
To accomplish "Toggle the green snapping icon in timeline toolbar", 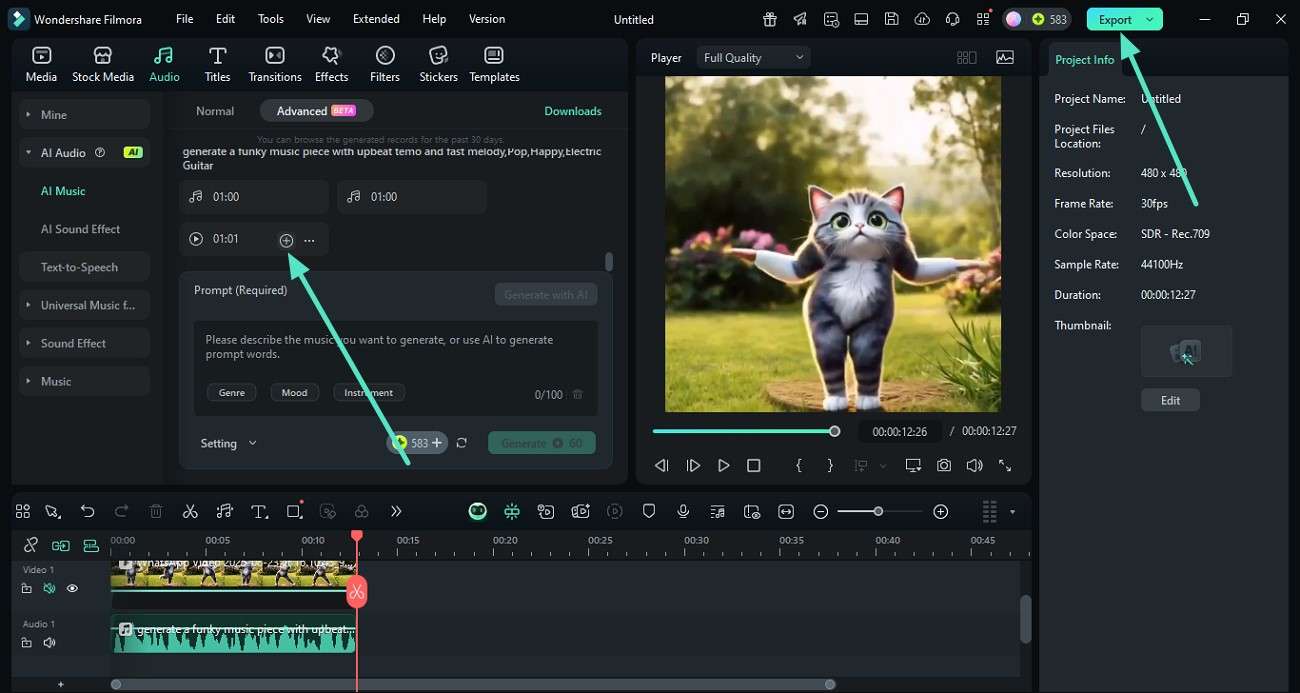I will (512, 511).
